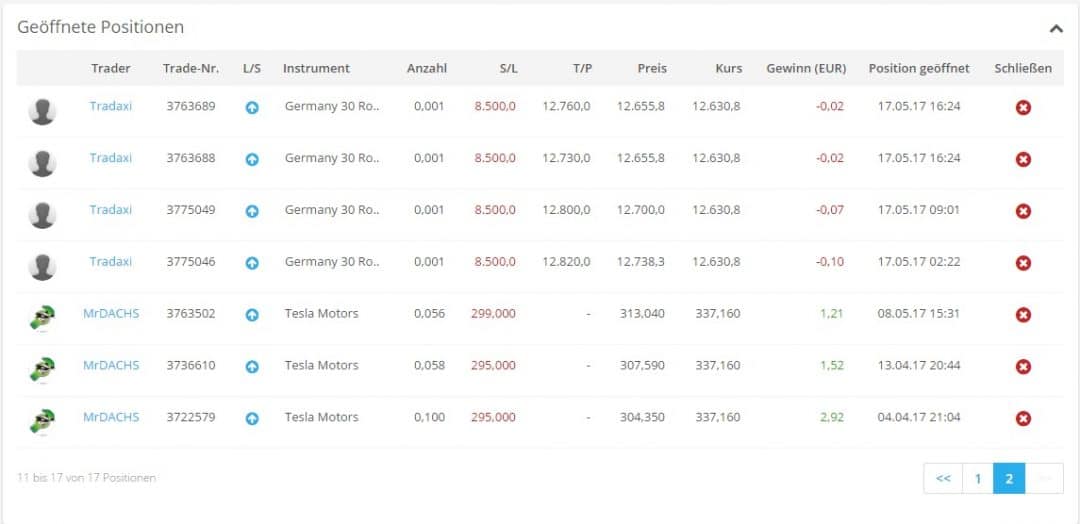Select page 2 in pagination

(x=1009, y=479)
